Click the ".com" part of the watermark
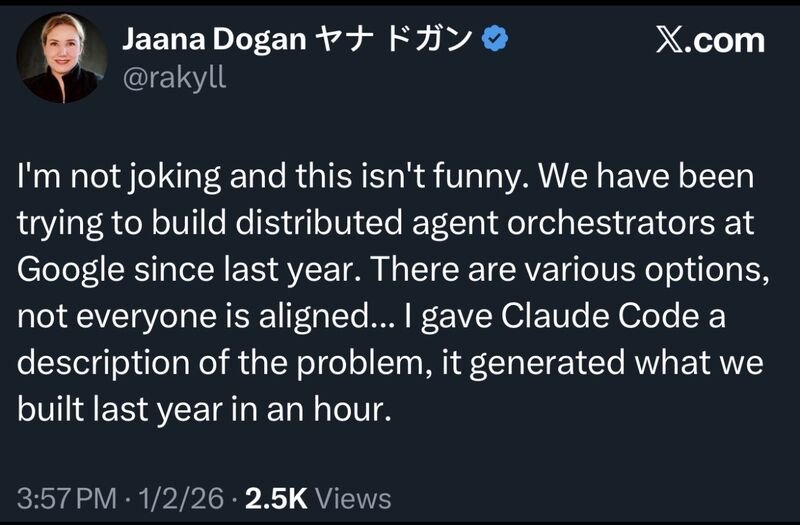 tap(723, 41)
